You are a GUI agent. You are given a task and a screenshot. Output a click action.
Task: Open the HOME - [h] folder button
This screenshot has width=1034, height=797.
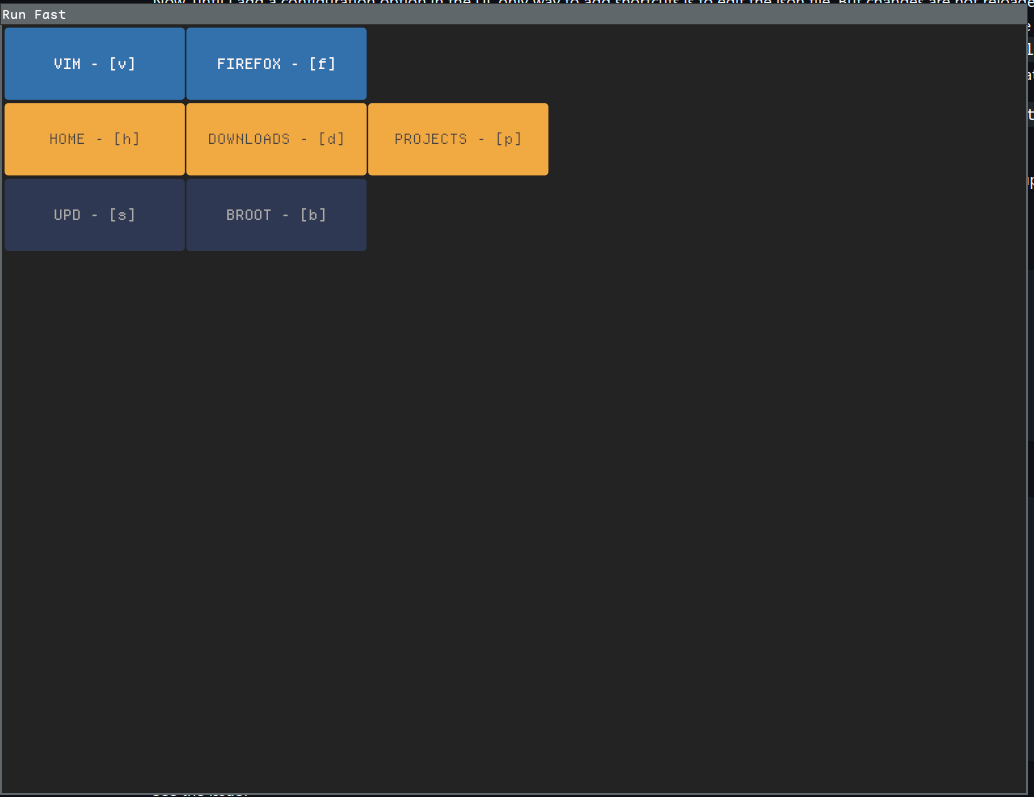pos(94,139)
